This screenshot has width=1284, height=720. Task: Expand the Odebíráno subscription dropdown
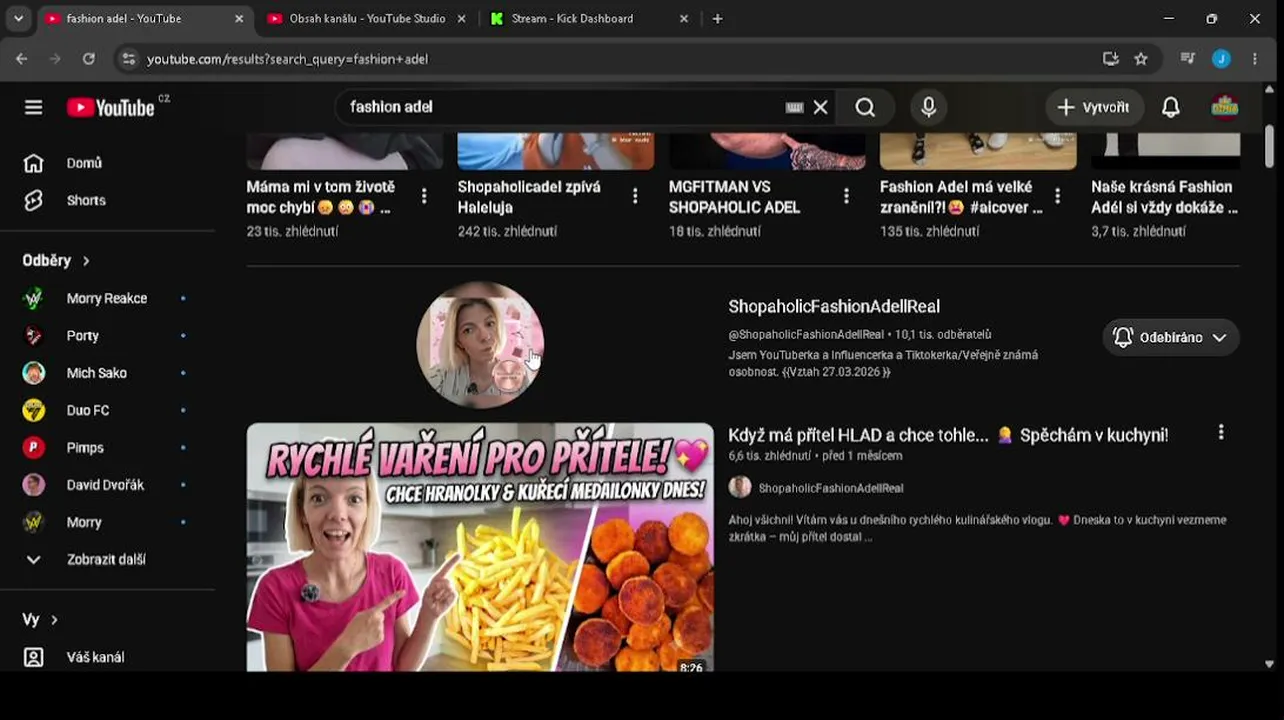[1171, 337]
